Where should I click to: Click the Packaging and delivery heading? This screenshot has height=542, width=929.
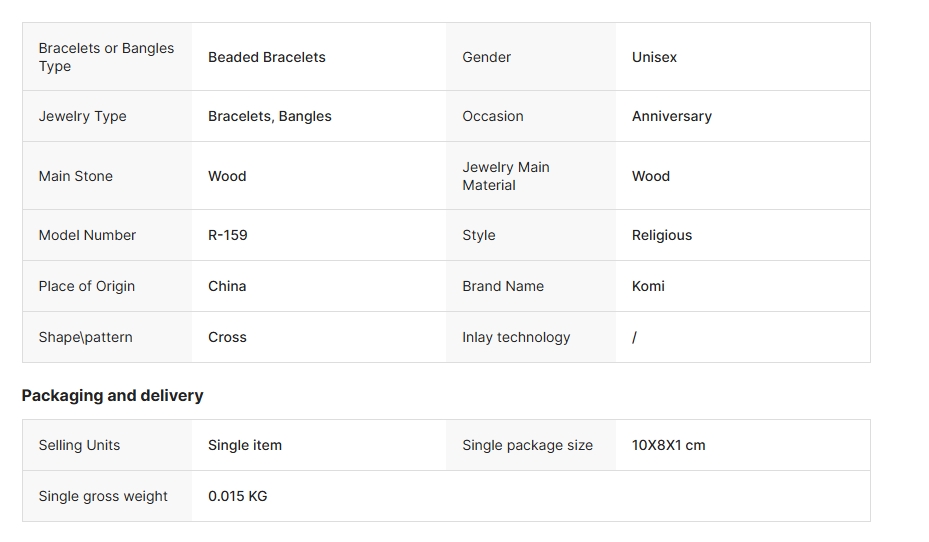(x=112, y=395)
